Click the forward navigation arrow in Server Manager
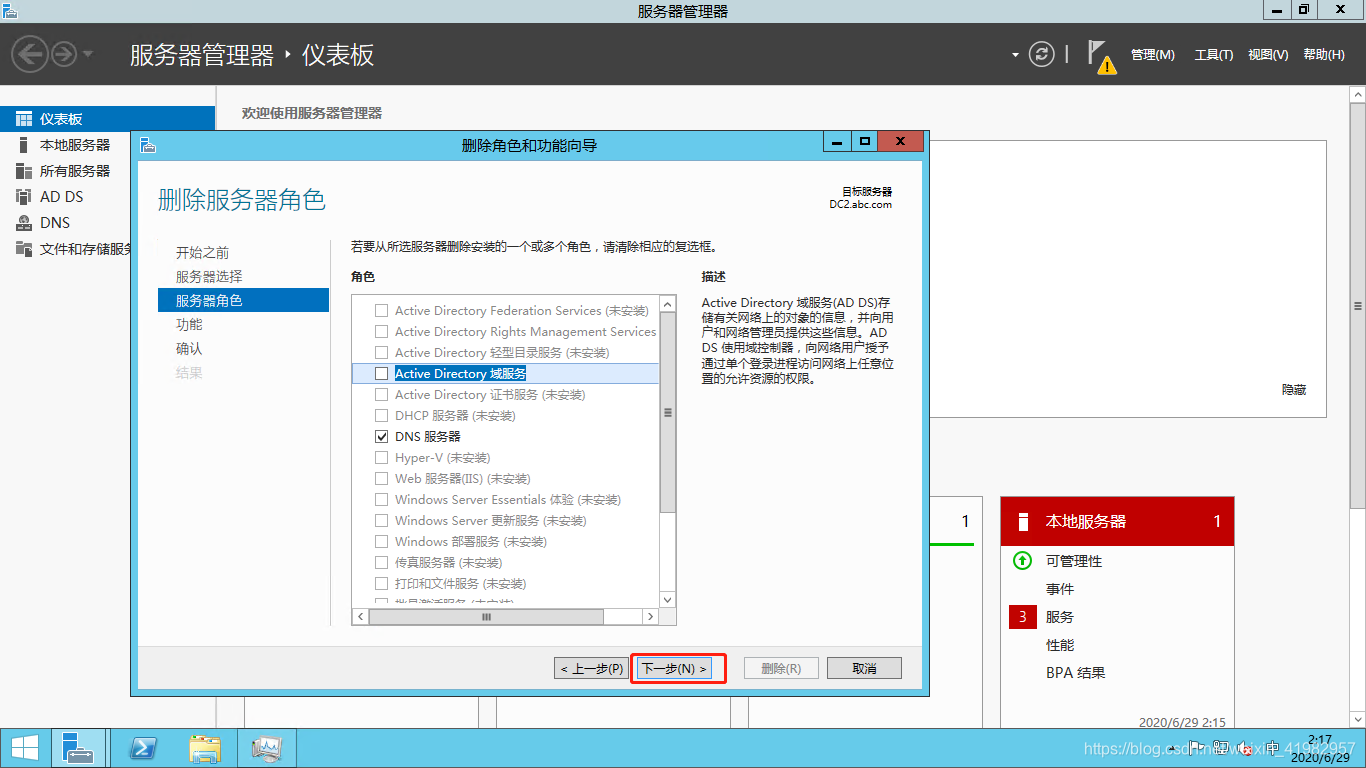The image size is (1366, 768). pyautogui.click(x=63, y=54)
